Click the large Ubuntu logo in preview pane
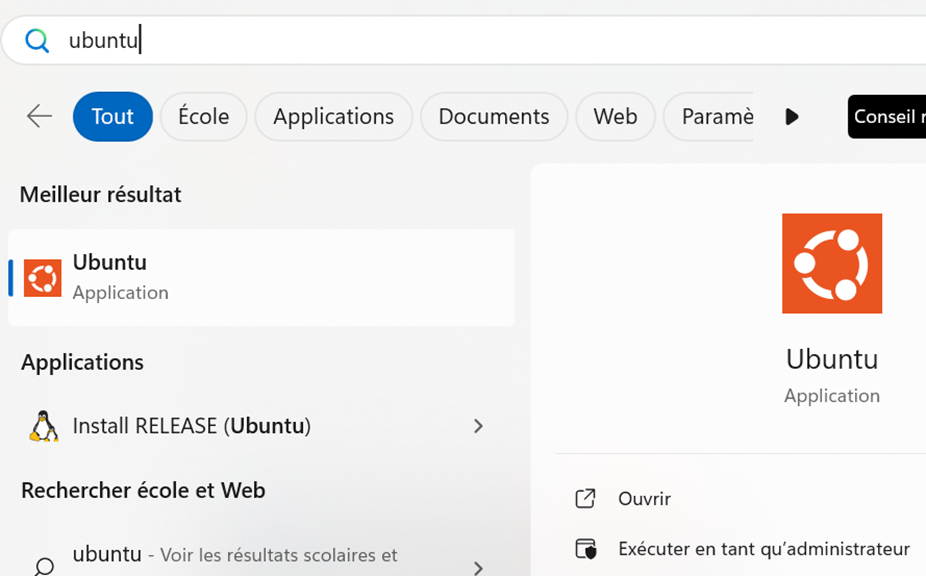The width and height of the screenshot is (926, 576). 832,263
